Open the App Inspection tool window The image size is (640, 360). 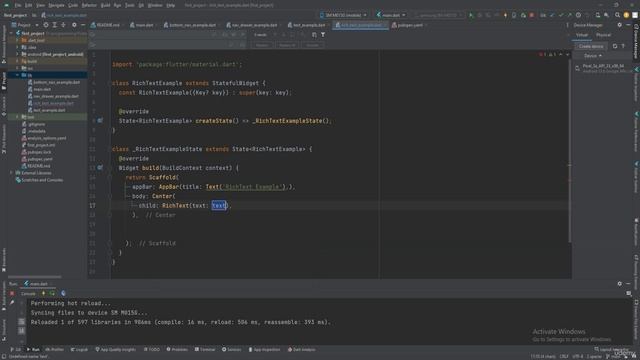pos(264,349)
